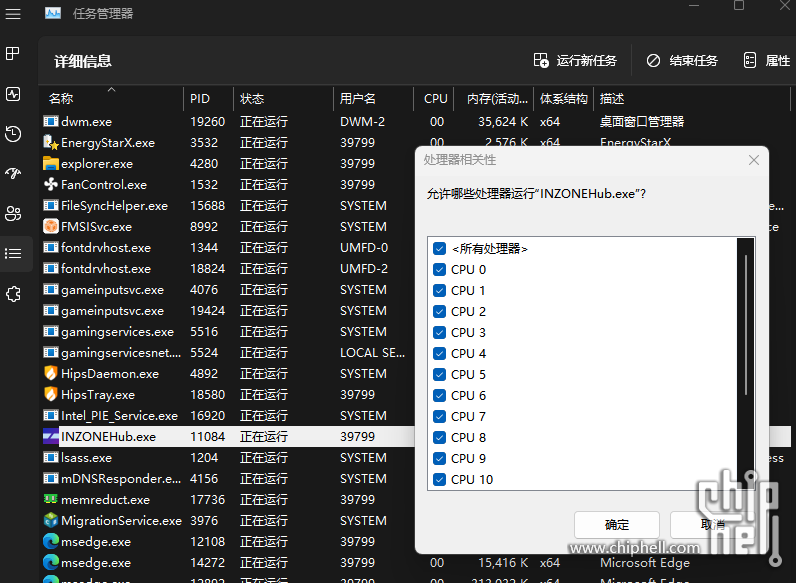Uncheck the CPU 5 checkbox
This screenshot has height=583, width=796.
click(x=440, y=375)
